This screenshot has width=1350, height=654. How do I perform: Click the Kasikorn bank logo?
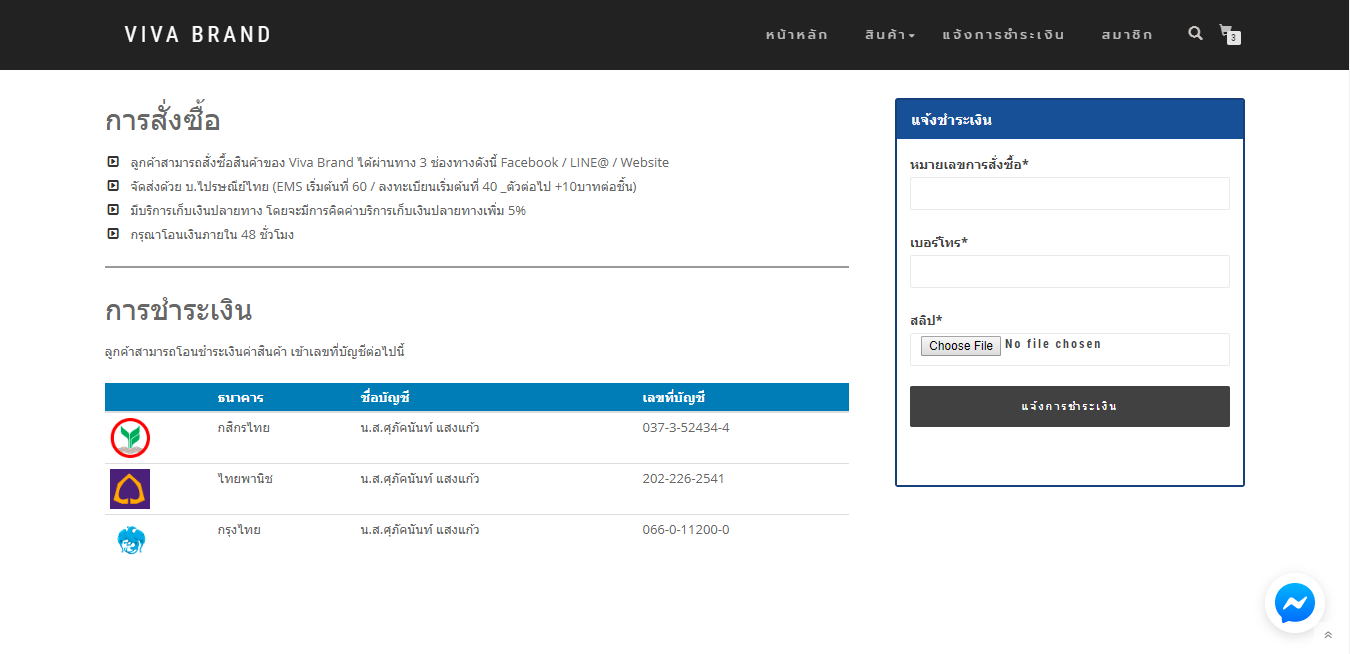130,438
